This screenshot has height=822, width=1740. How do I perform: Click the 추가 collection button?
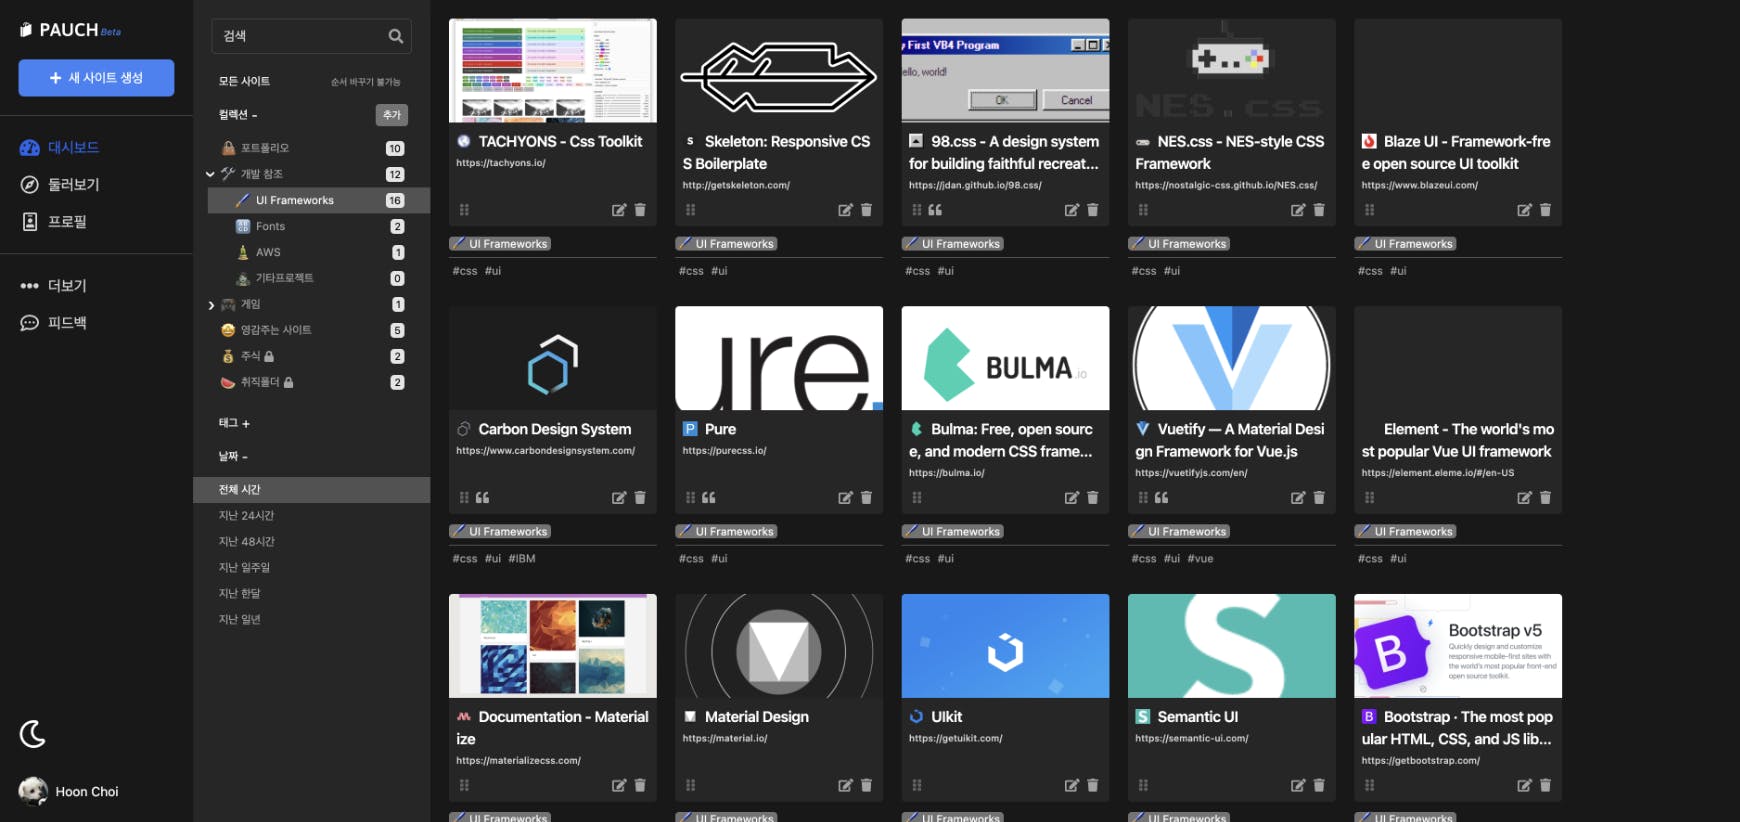pos(392,115)
